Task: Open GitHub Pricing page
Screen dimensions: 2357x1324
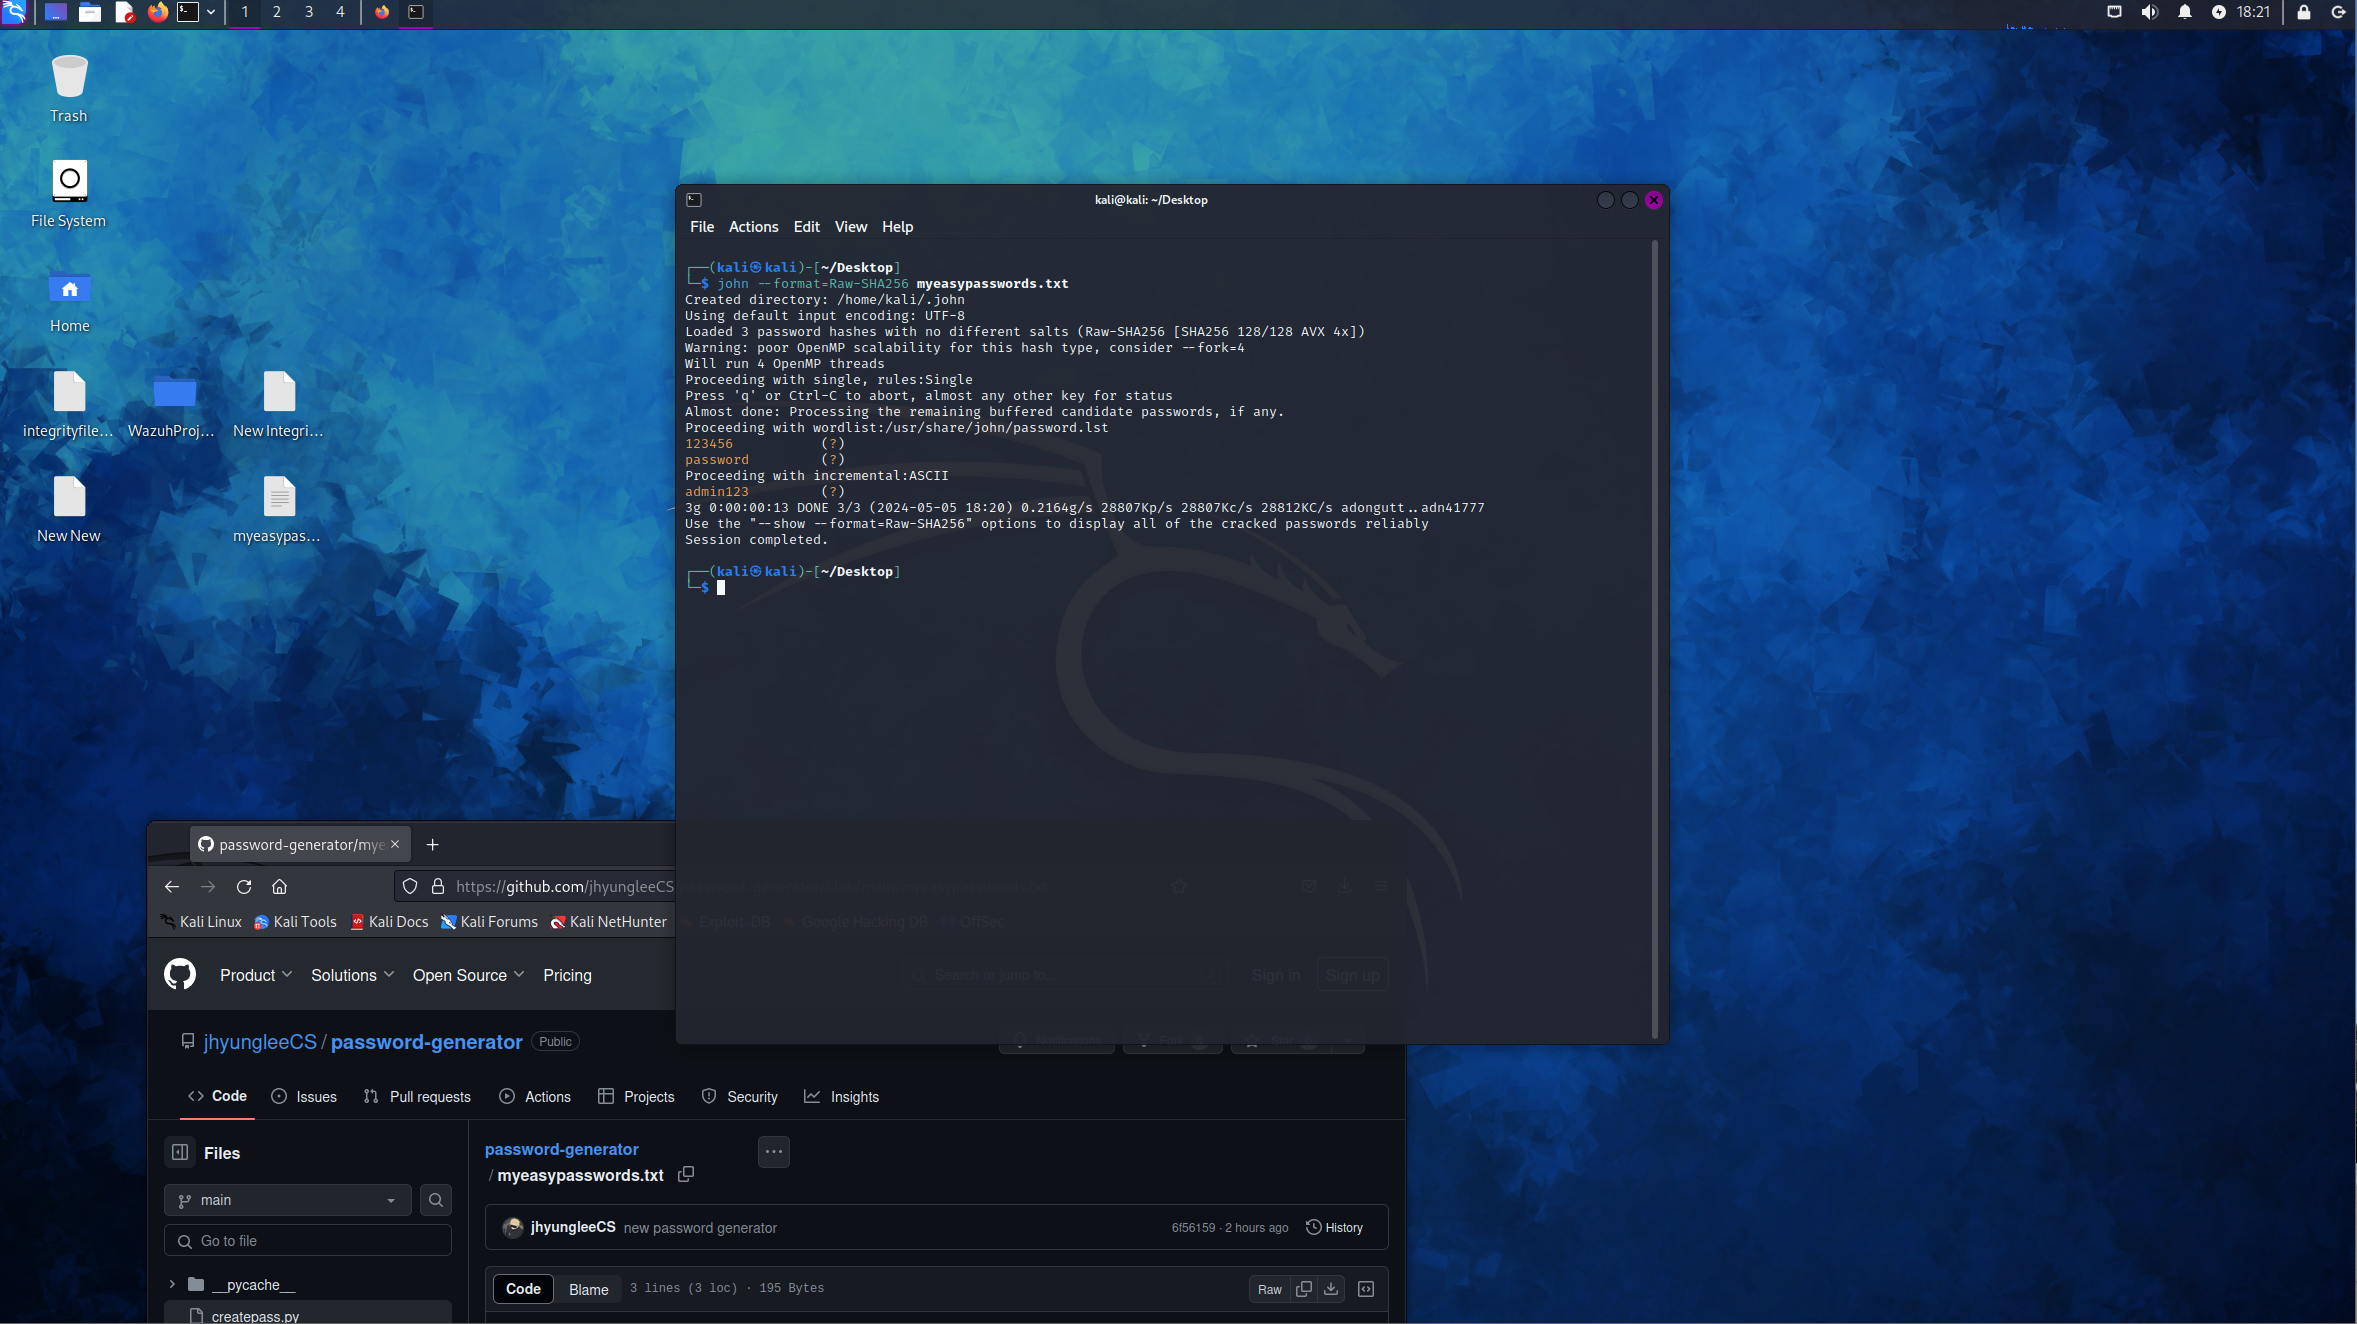Action: click(567, 975)
